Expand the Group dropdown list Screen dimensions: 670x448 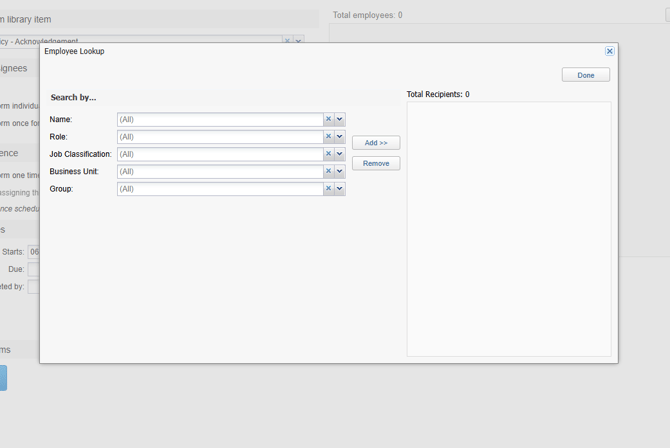click(340, 188)
